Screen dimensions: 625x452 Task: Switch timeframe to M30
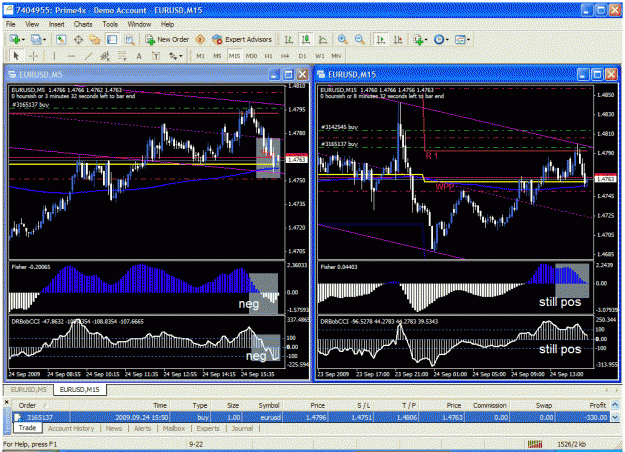click(251, 56)
